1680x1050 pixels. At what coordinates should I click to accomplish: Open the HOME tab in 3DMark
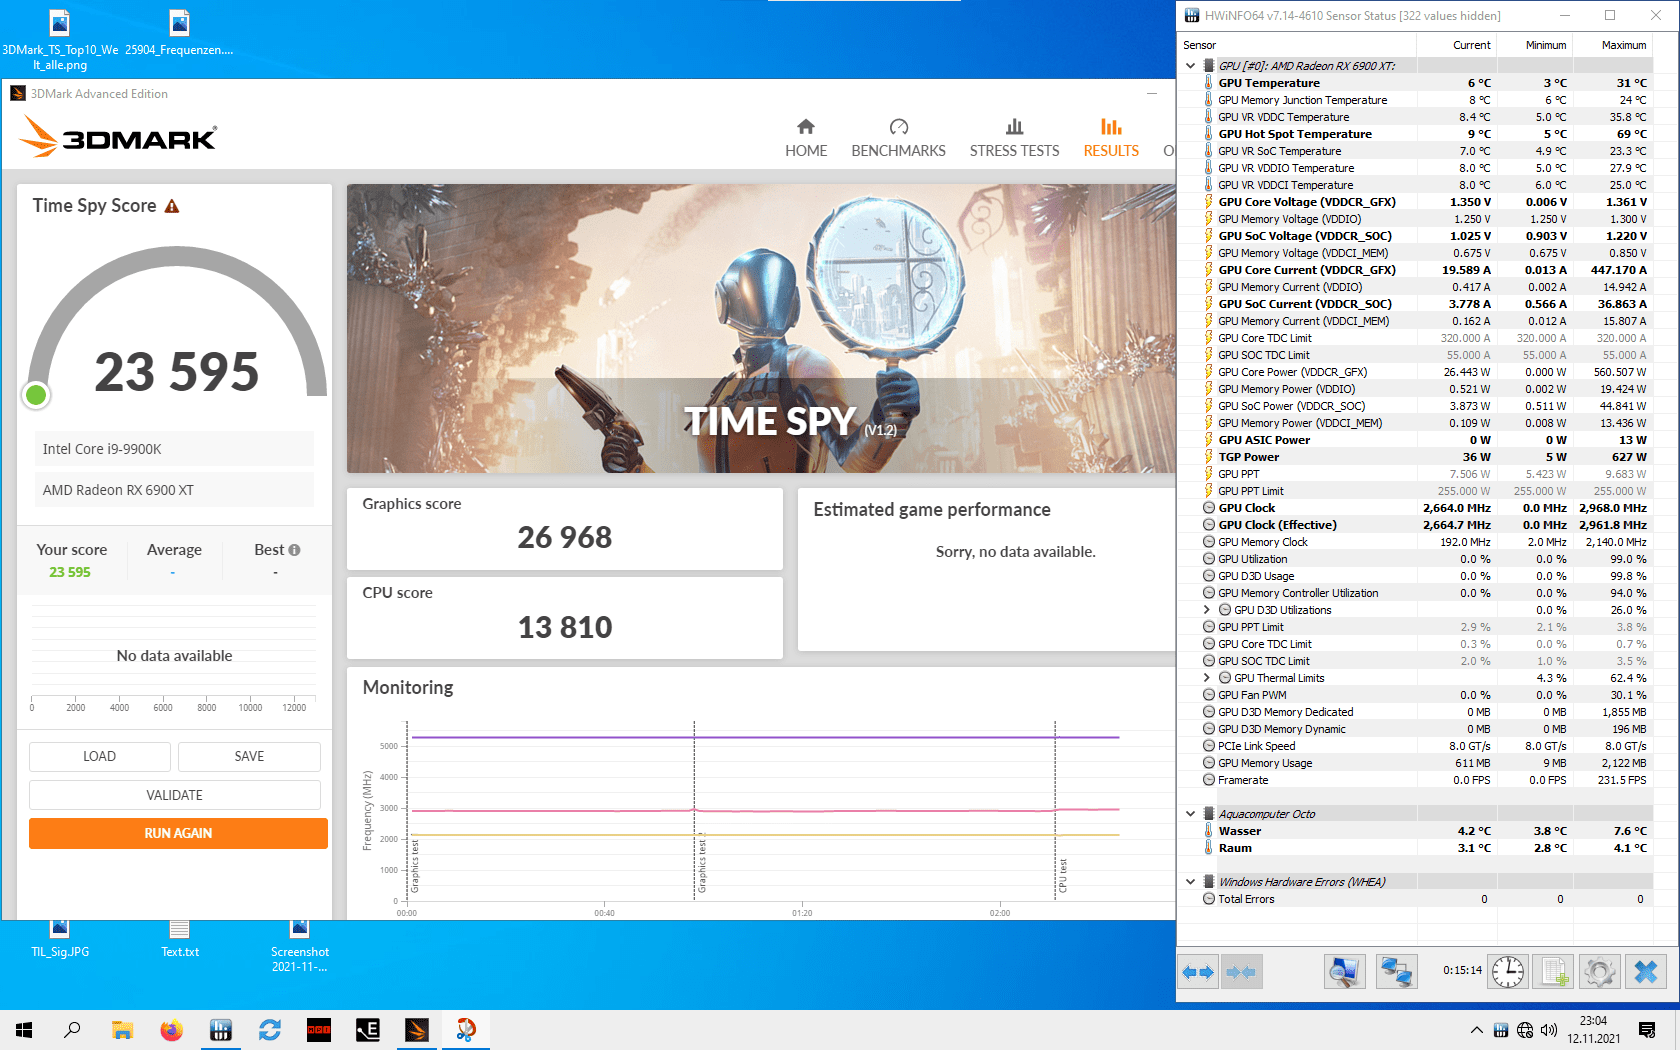[806, 138]
